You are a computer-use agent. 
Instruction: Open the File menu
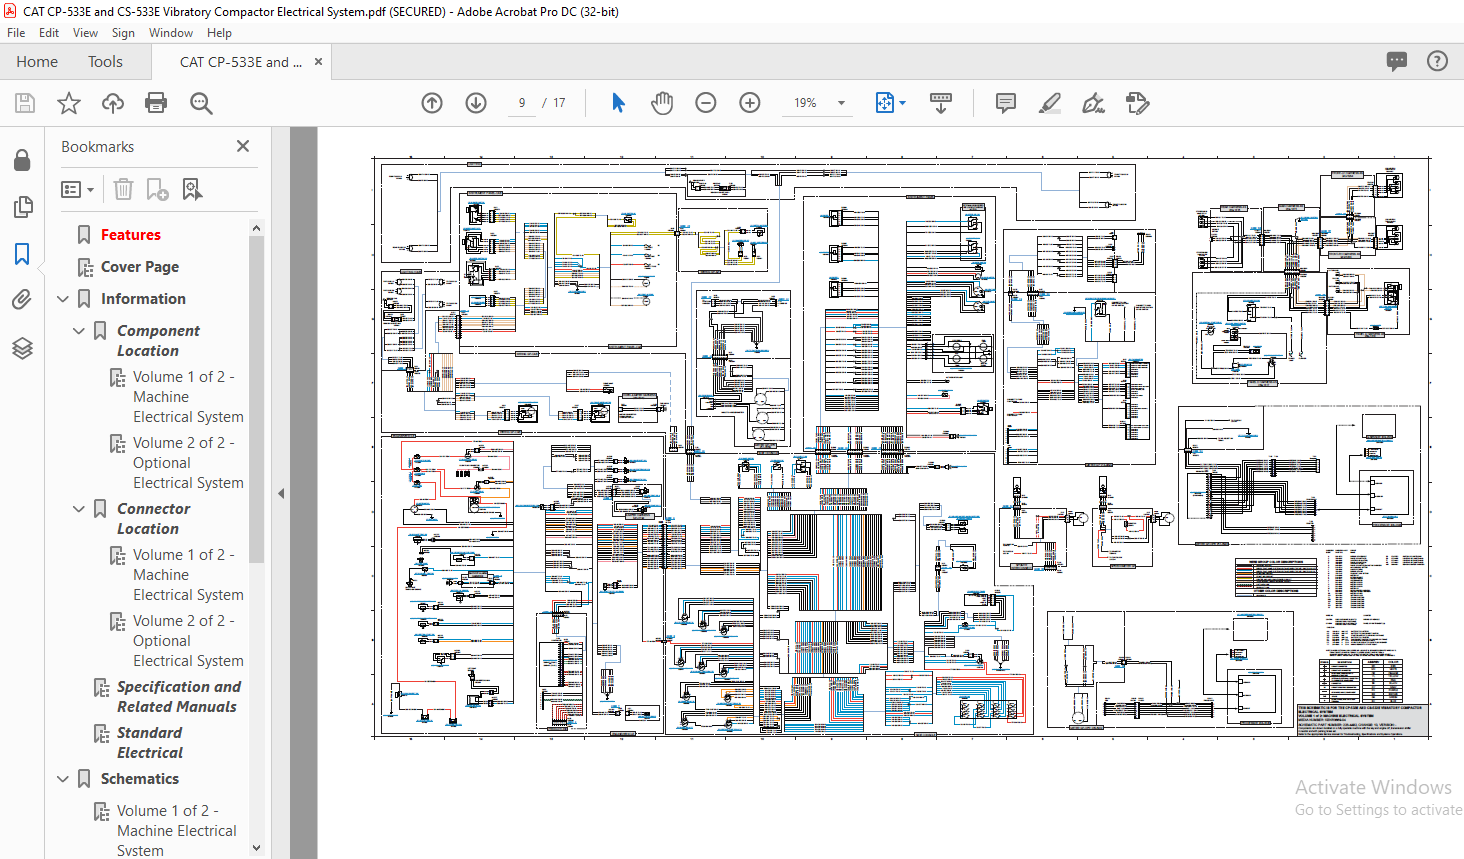click(x=16, y=33)
